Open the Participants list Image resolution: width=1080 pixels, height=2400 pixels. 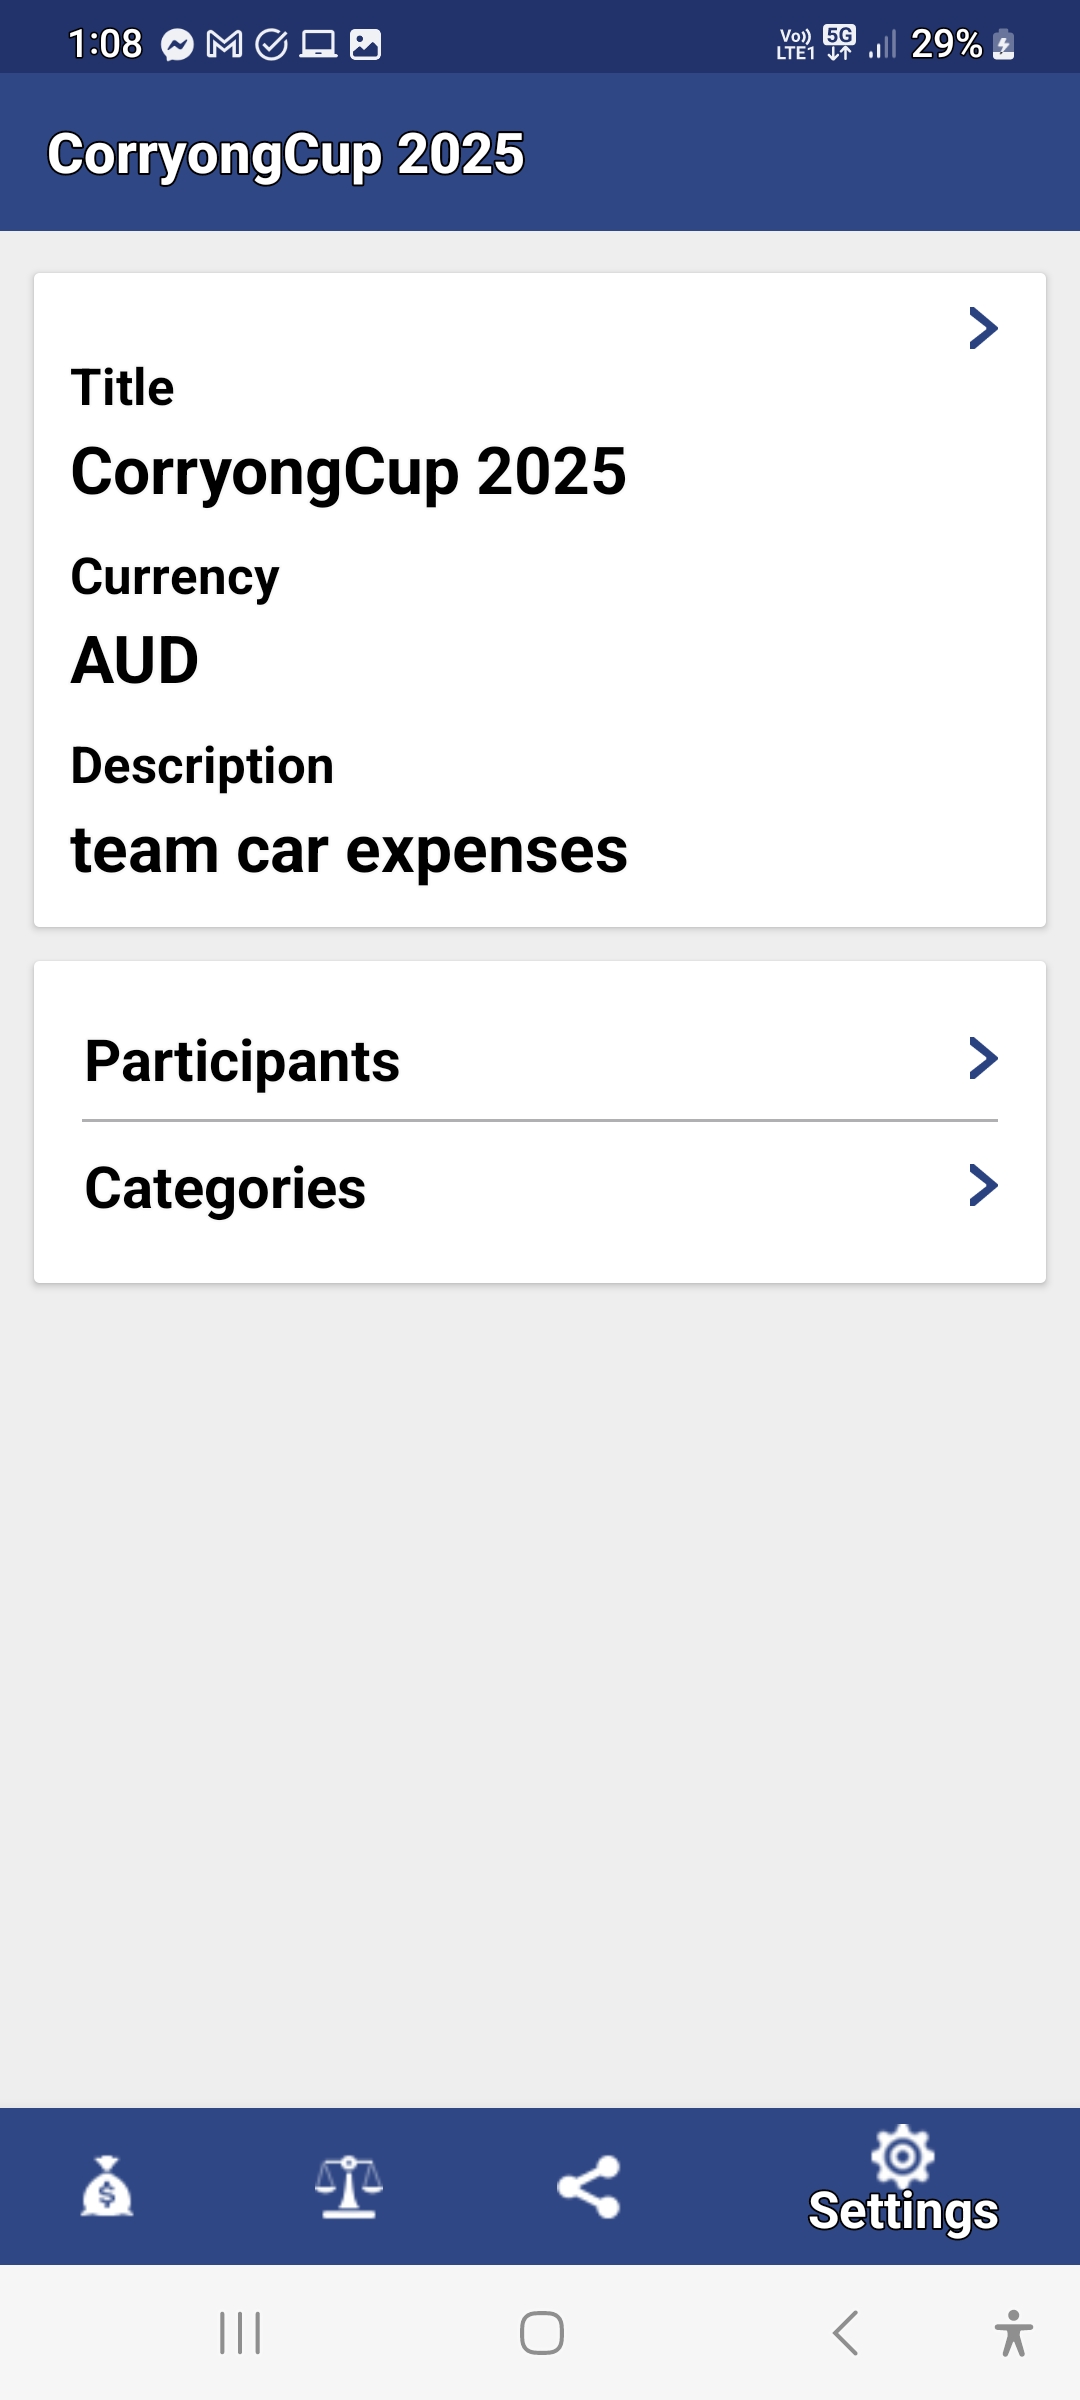click(x=243, y=1061)
